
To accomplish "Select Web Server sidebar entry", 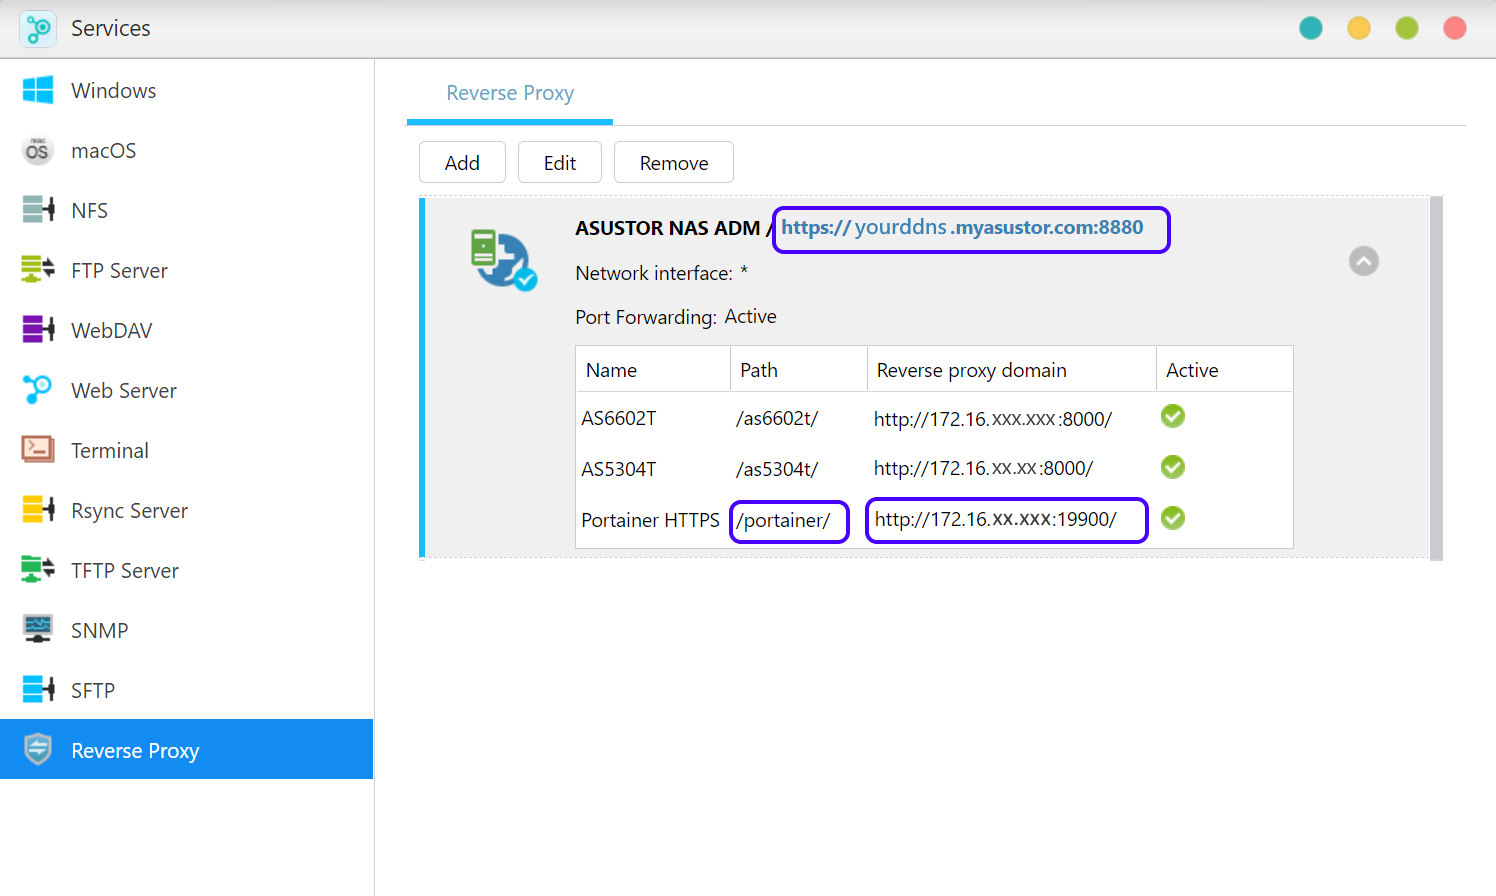I will 187,390.
